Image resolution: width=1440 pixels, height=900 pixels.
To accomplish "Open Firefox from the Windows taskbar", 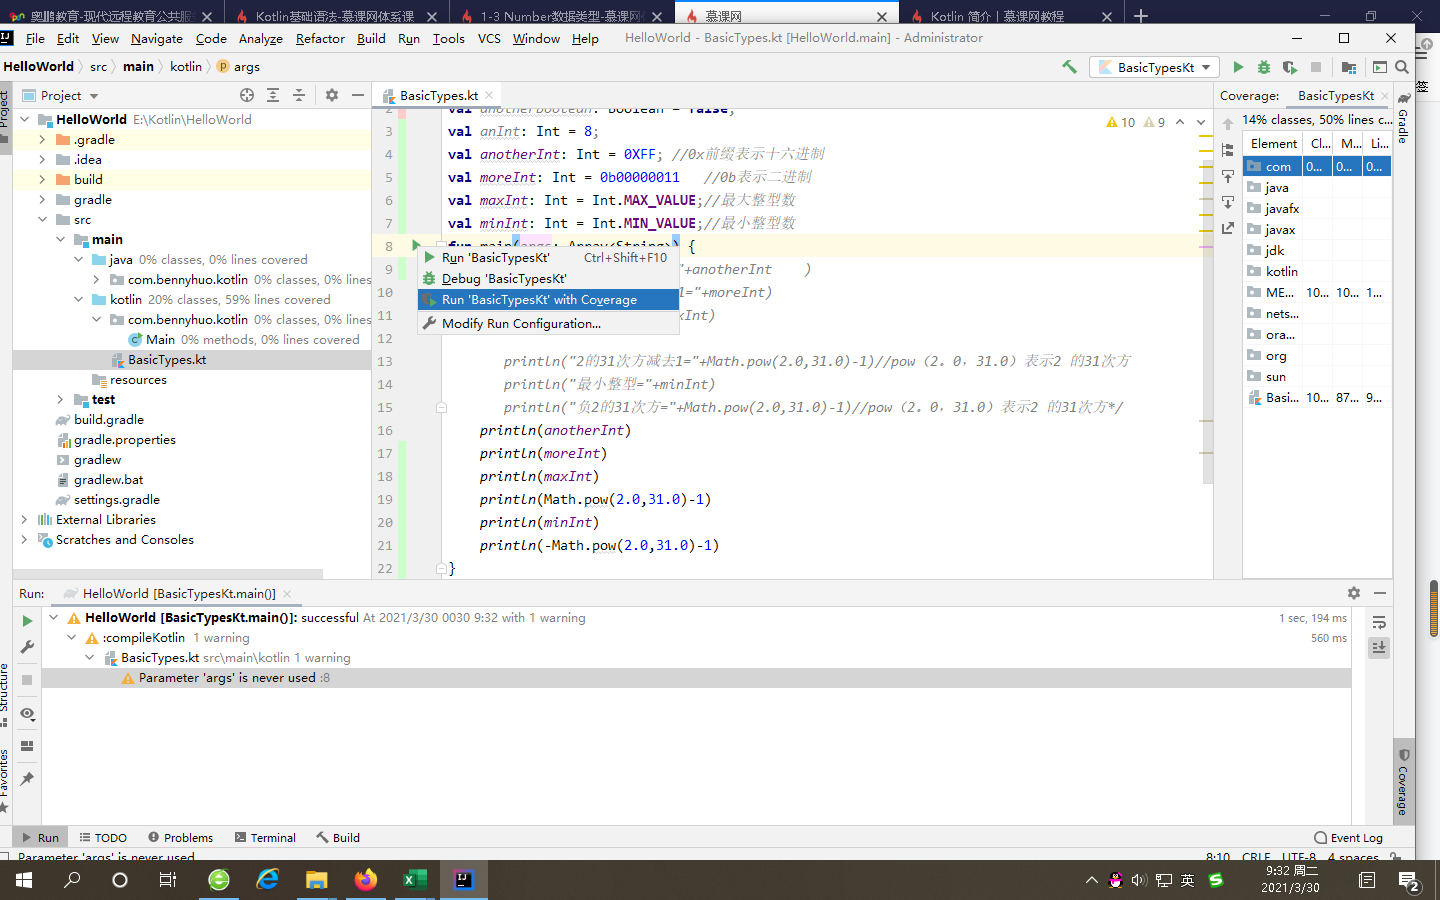I will 365,880.
